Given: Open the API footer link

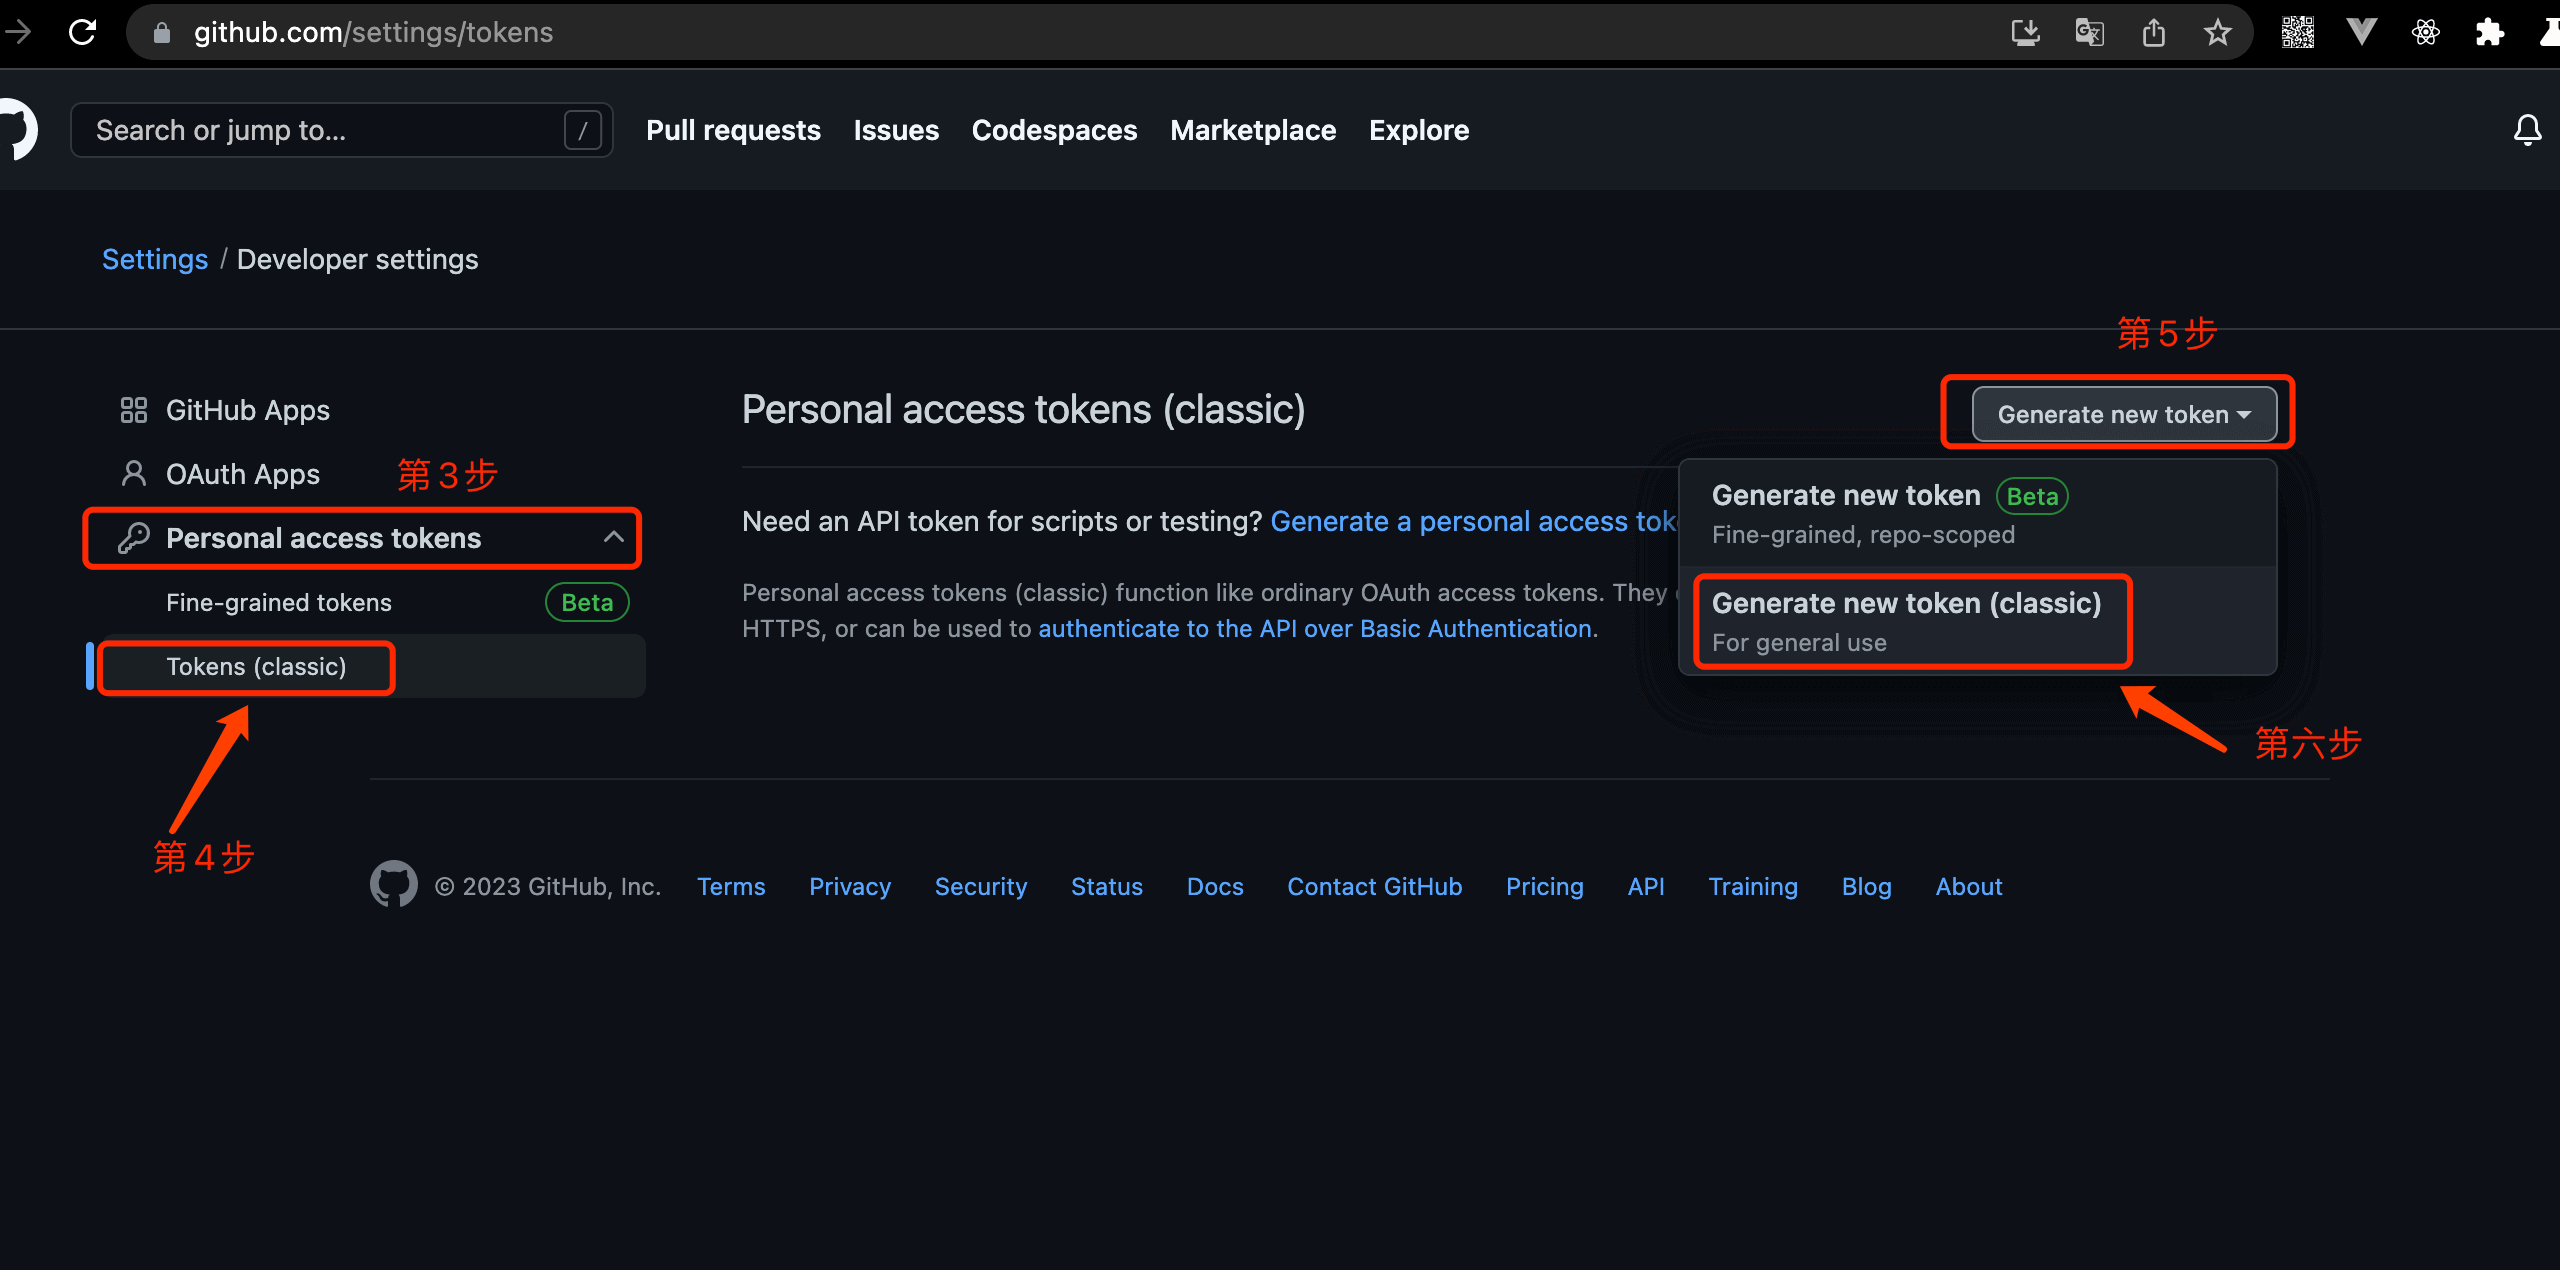Looking at the screenshot, I should 1646,886.
